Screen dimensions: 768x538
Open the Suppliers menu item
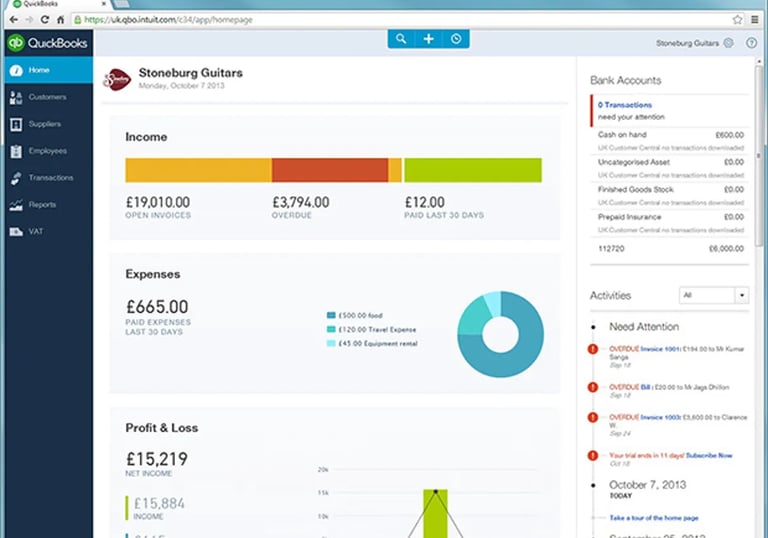[x=49, y=124]
